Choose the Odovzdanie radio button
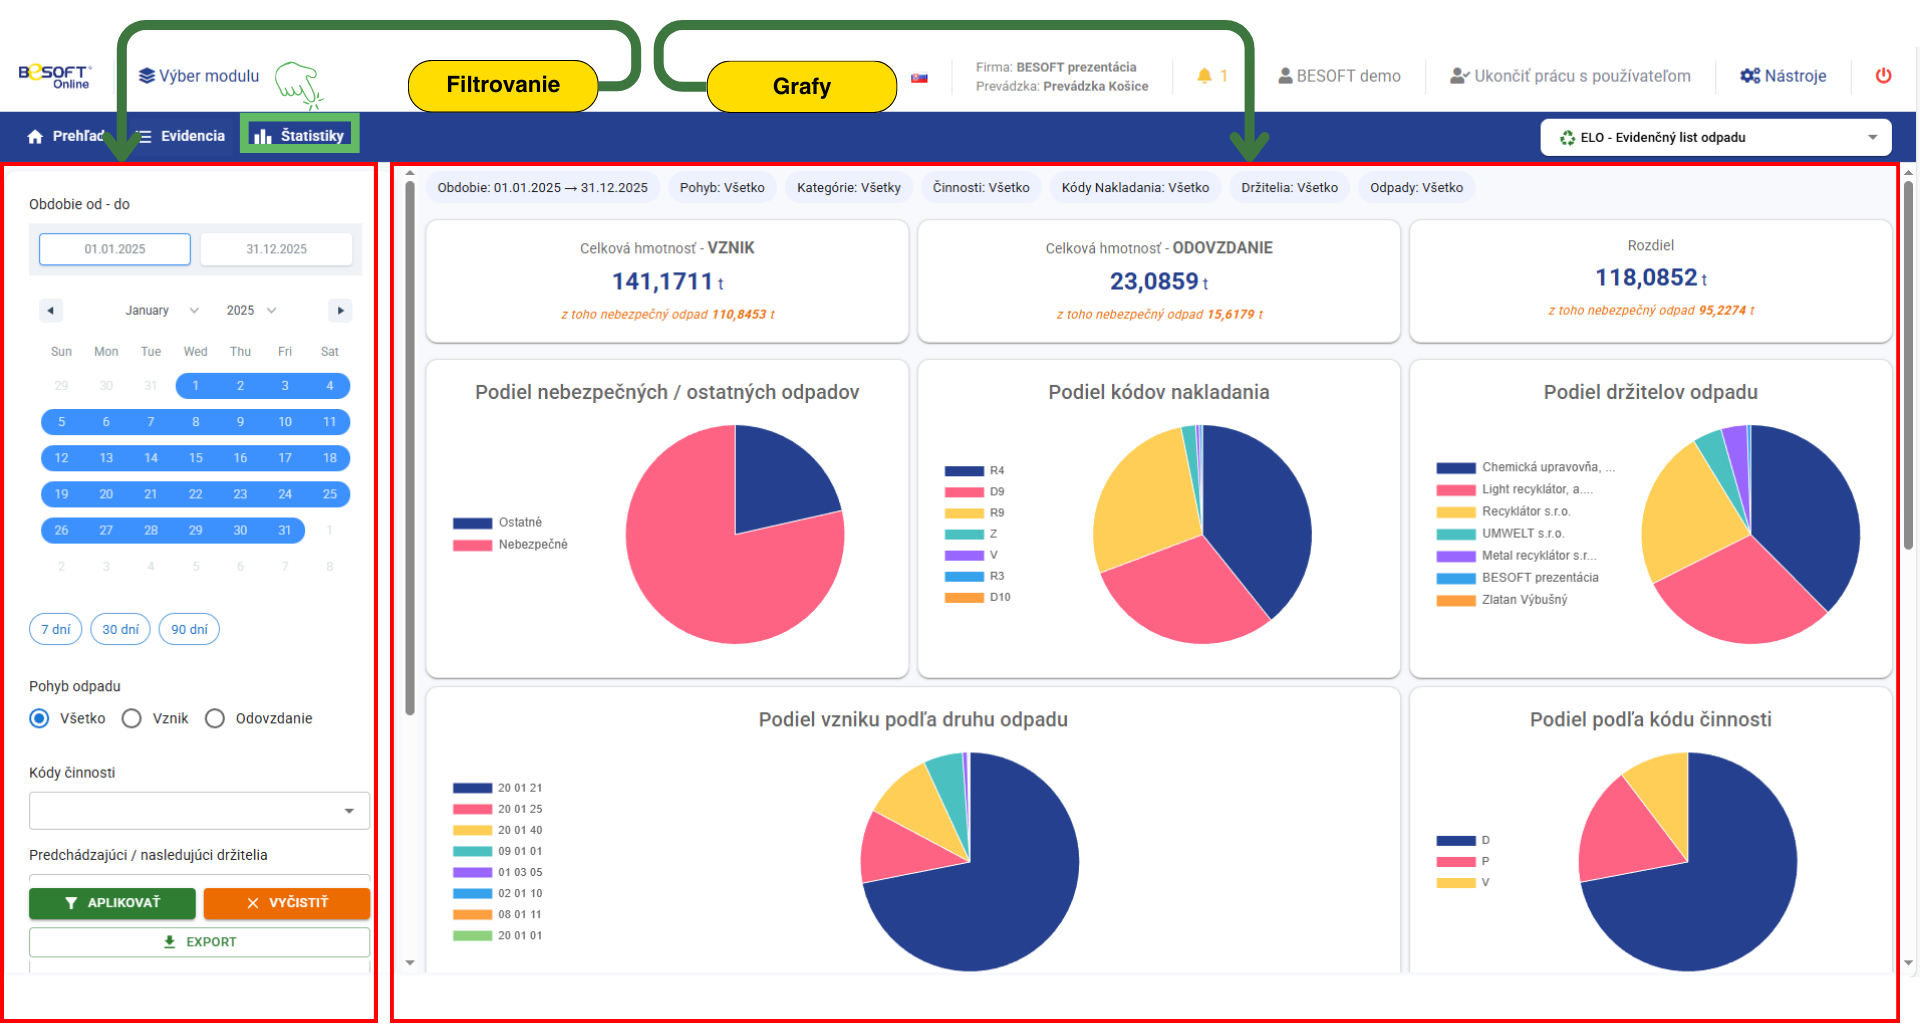The image size is (1920, 1024). [215, 719]
